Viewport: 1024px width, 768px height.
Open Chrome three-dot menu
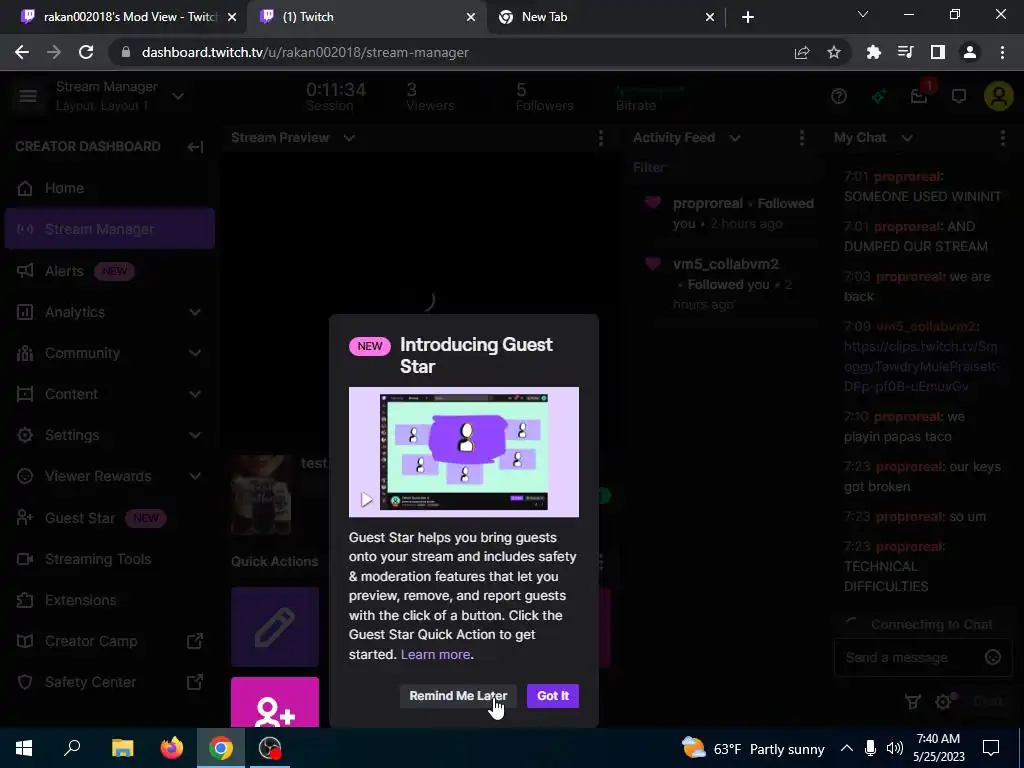[1002, 52]
